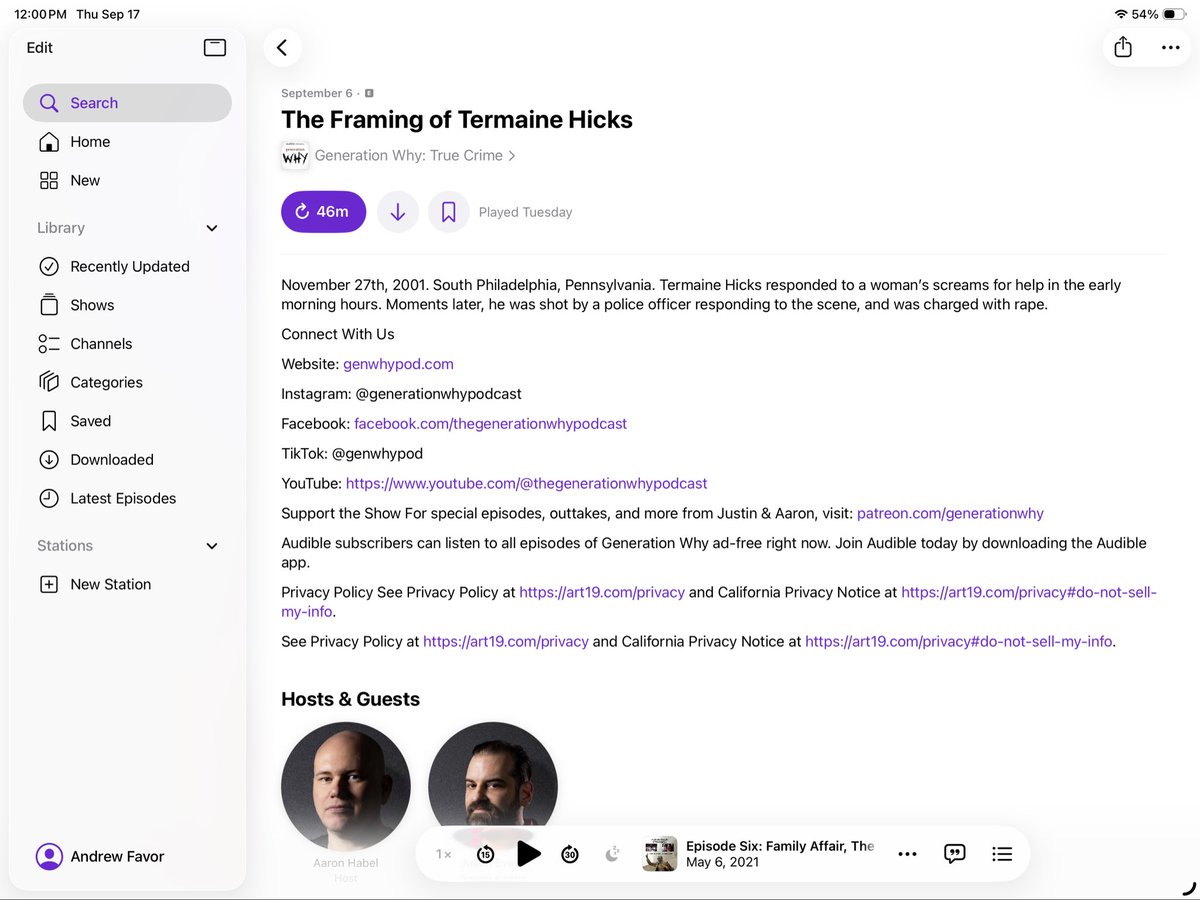
Task: Download the episode with arrow icon
Action: [x=397, y=212]
